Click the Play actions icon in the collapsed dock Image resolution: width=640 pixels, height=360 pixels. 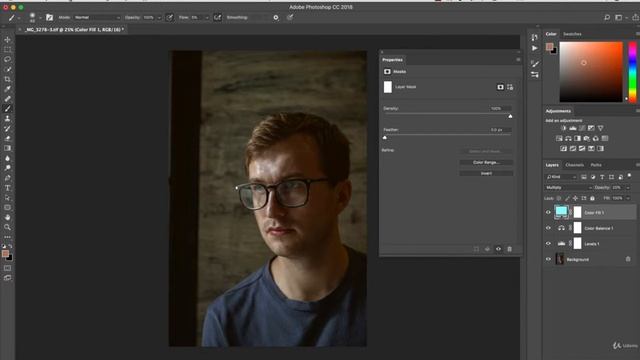[535, 48]
